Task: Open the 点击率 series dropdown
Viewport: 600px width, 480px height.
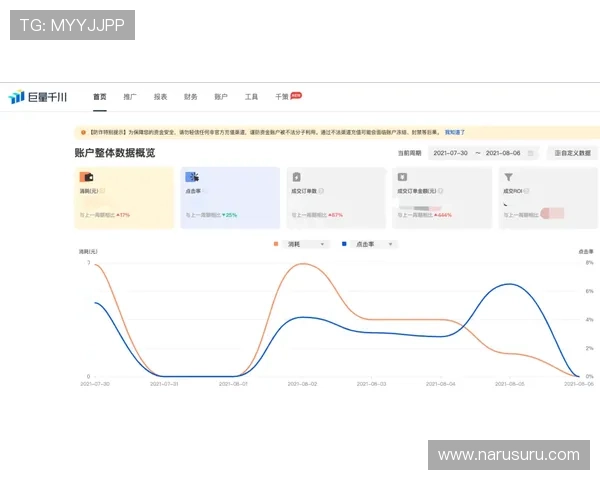Action: [x=374, y=244]
